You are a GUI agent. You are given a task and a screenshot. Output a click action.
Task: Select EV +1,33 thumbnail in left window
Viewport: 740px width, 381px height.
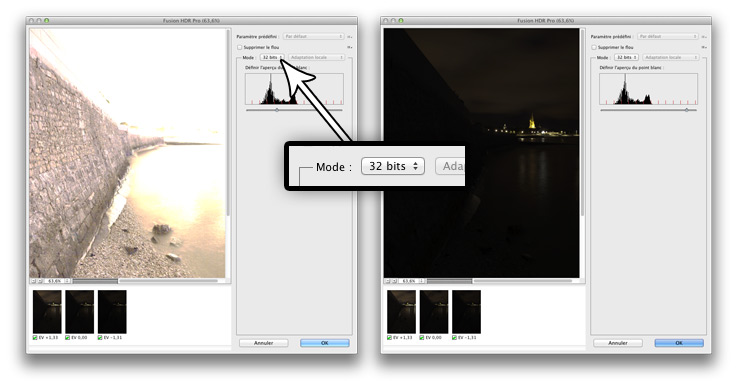(x=47, y=312)
